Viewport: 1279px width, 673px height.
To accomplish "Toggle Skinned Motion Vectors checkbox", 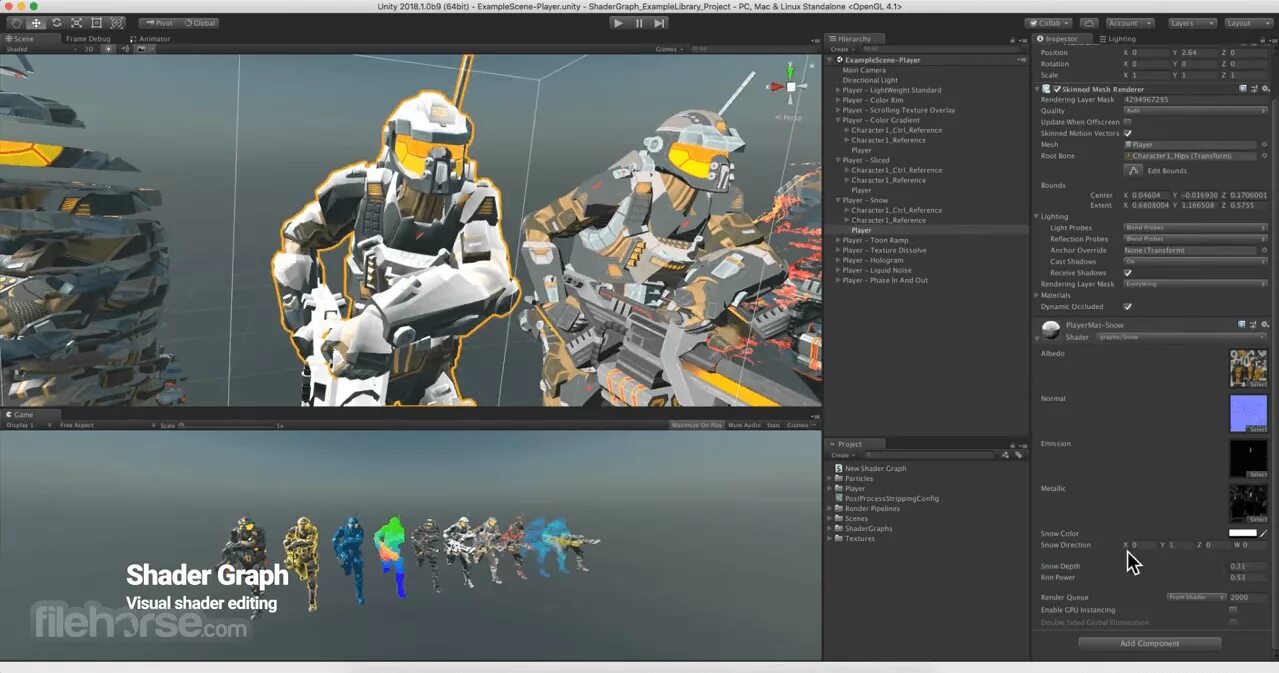I will tap(1128, 133).
